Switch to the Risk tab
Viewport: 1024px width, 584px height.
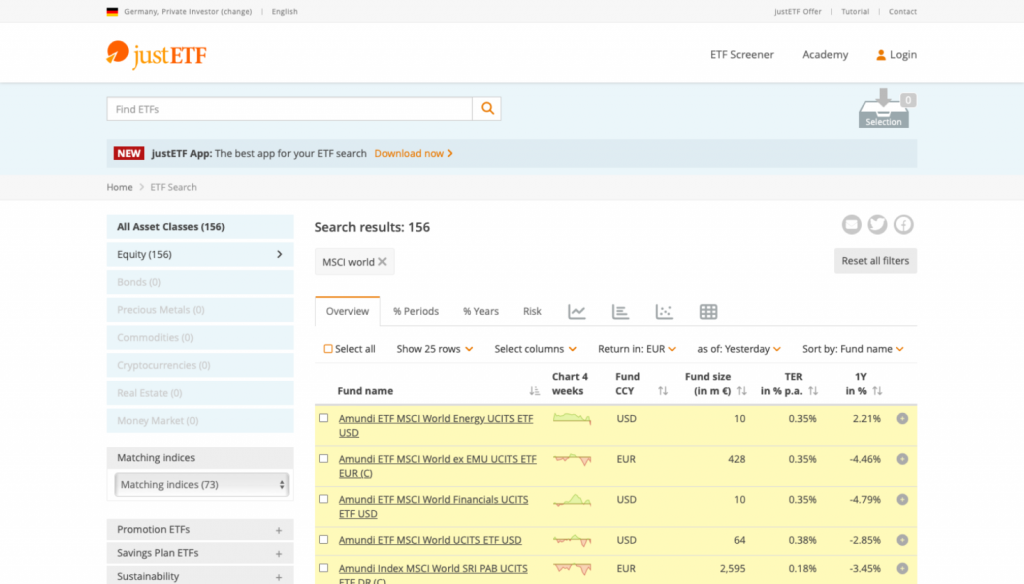point(532,312)
